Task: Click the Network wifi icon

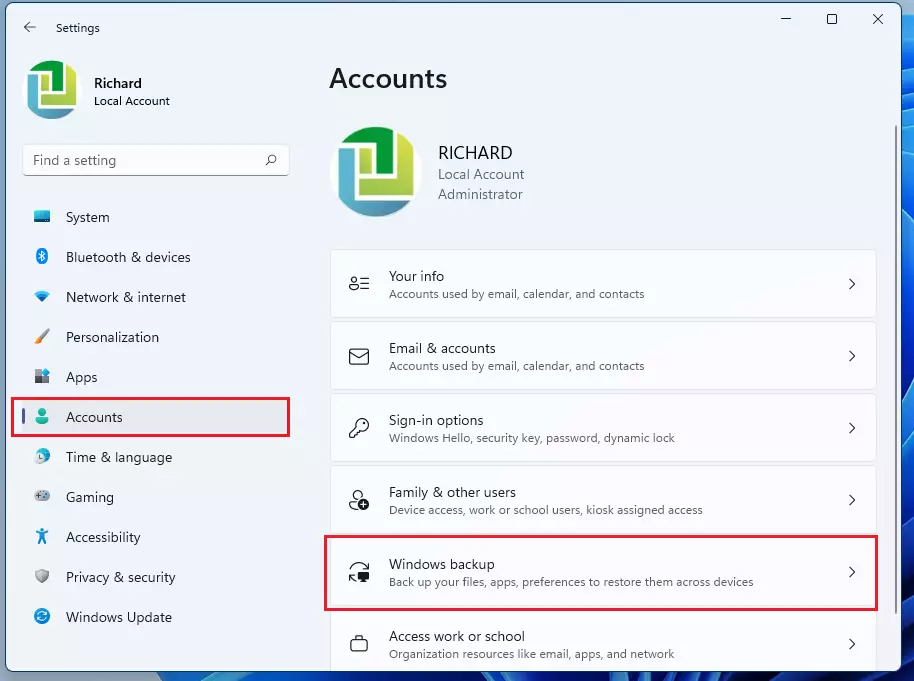Action: [x=42, y=297]
